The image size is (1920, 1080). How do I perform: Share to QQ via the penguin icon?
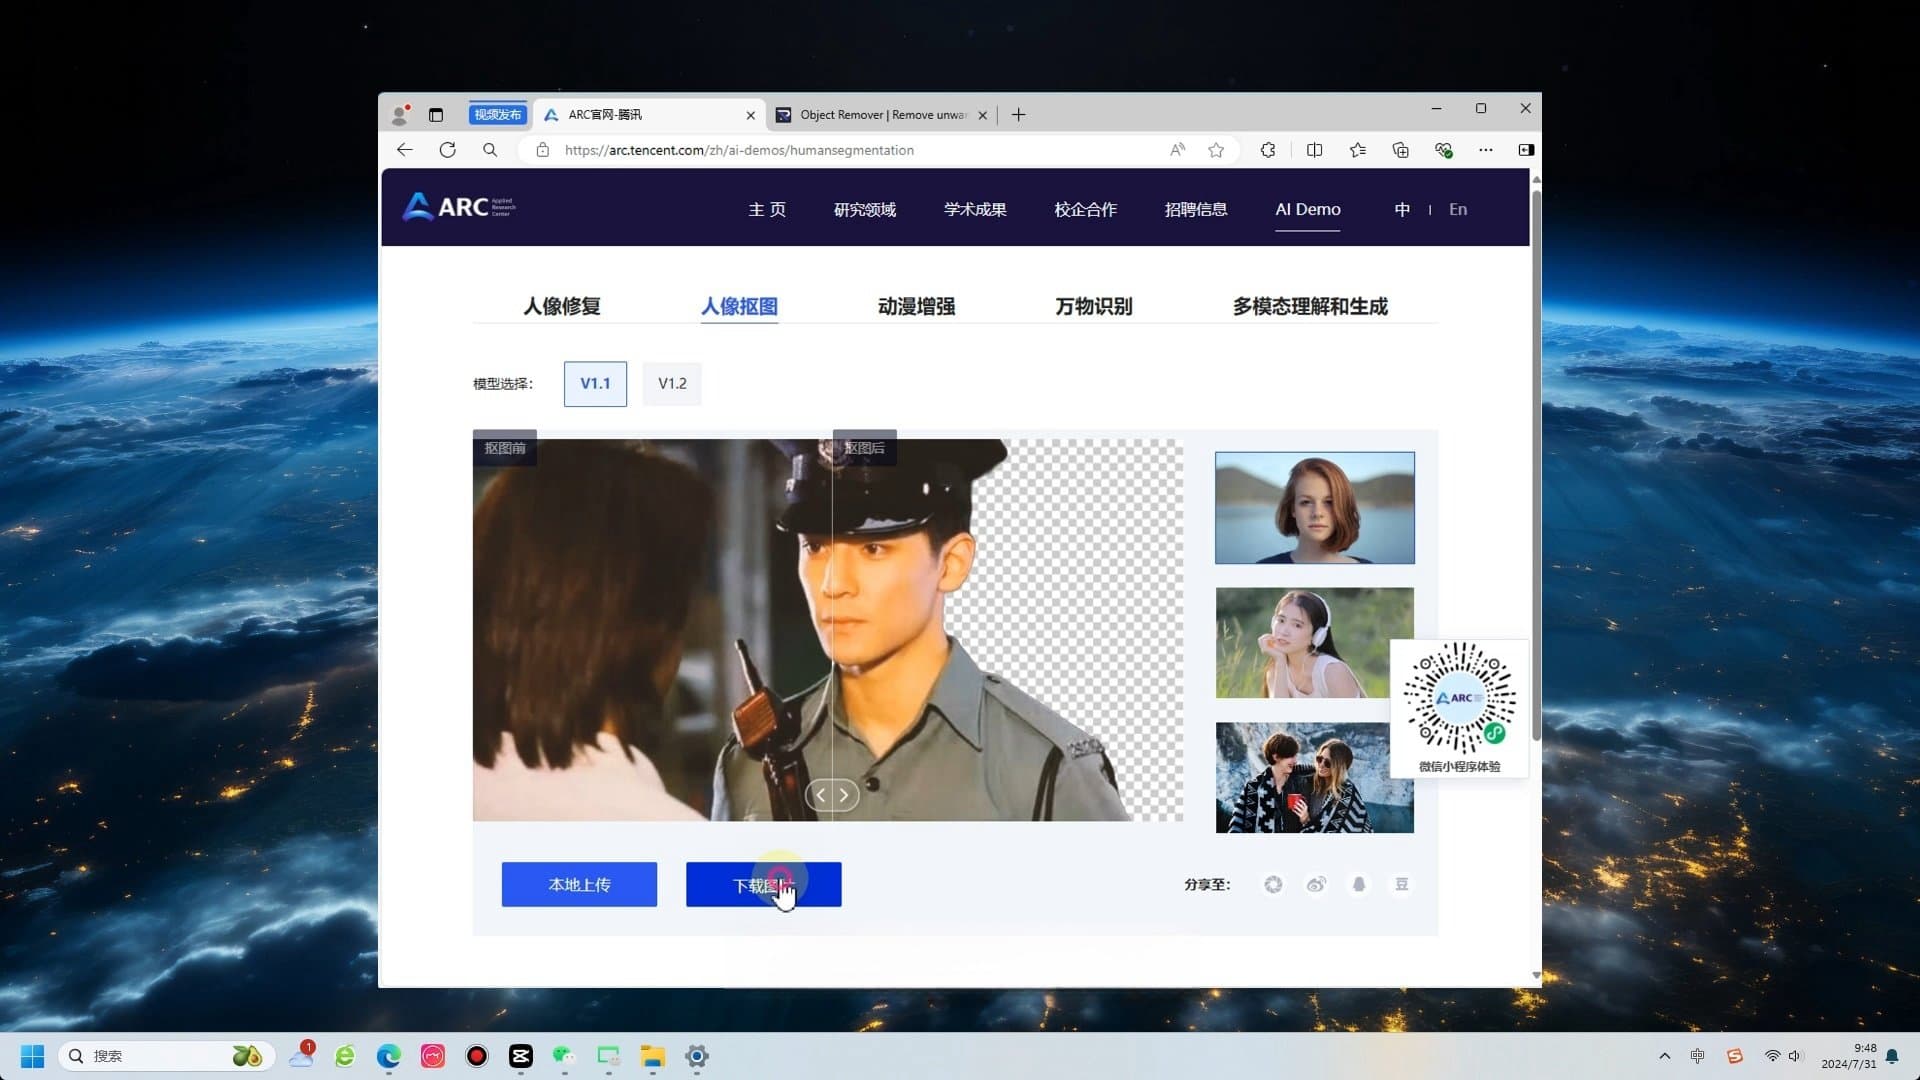1359,884
